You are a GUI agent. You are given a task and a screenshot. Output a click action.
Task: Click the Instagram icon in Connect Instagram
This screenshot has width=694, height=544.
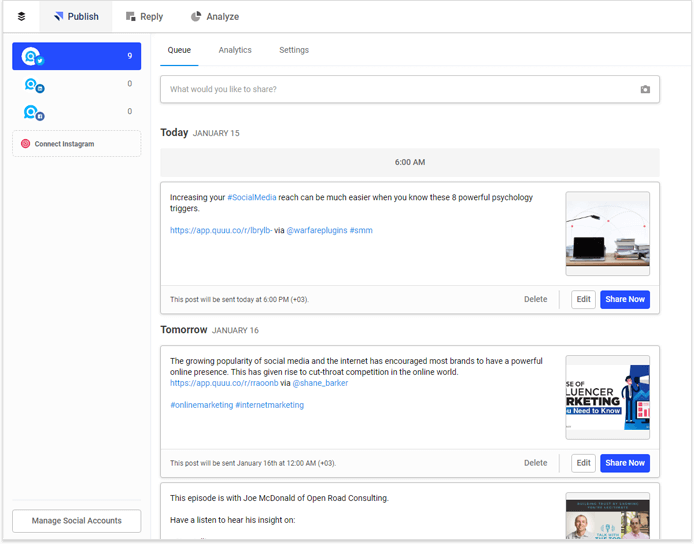(x=26, y=144)
